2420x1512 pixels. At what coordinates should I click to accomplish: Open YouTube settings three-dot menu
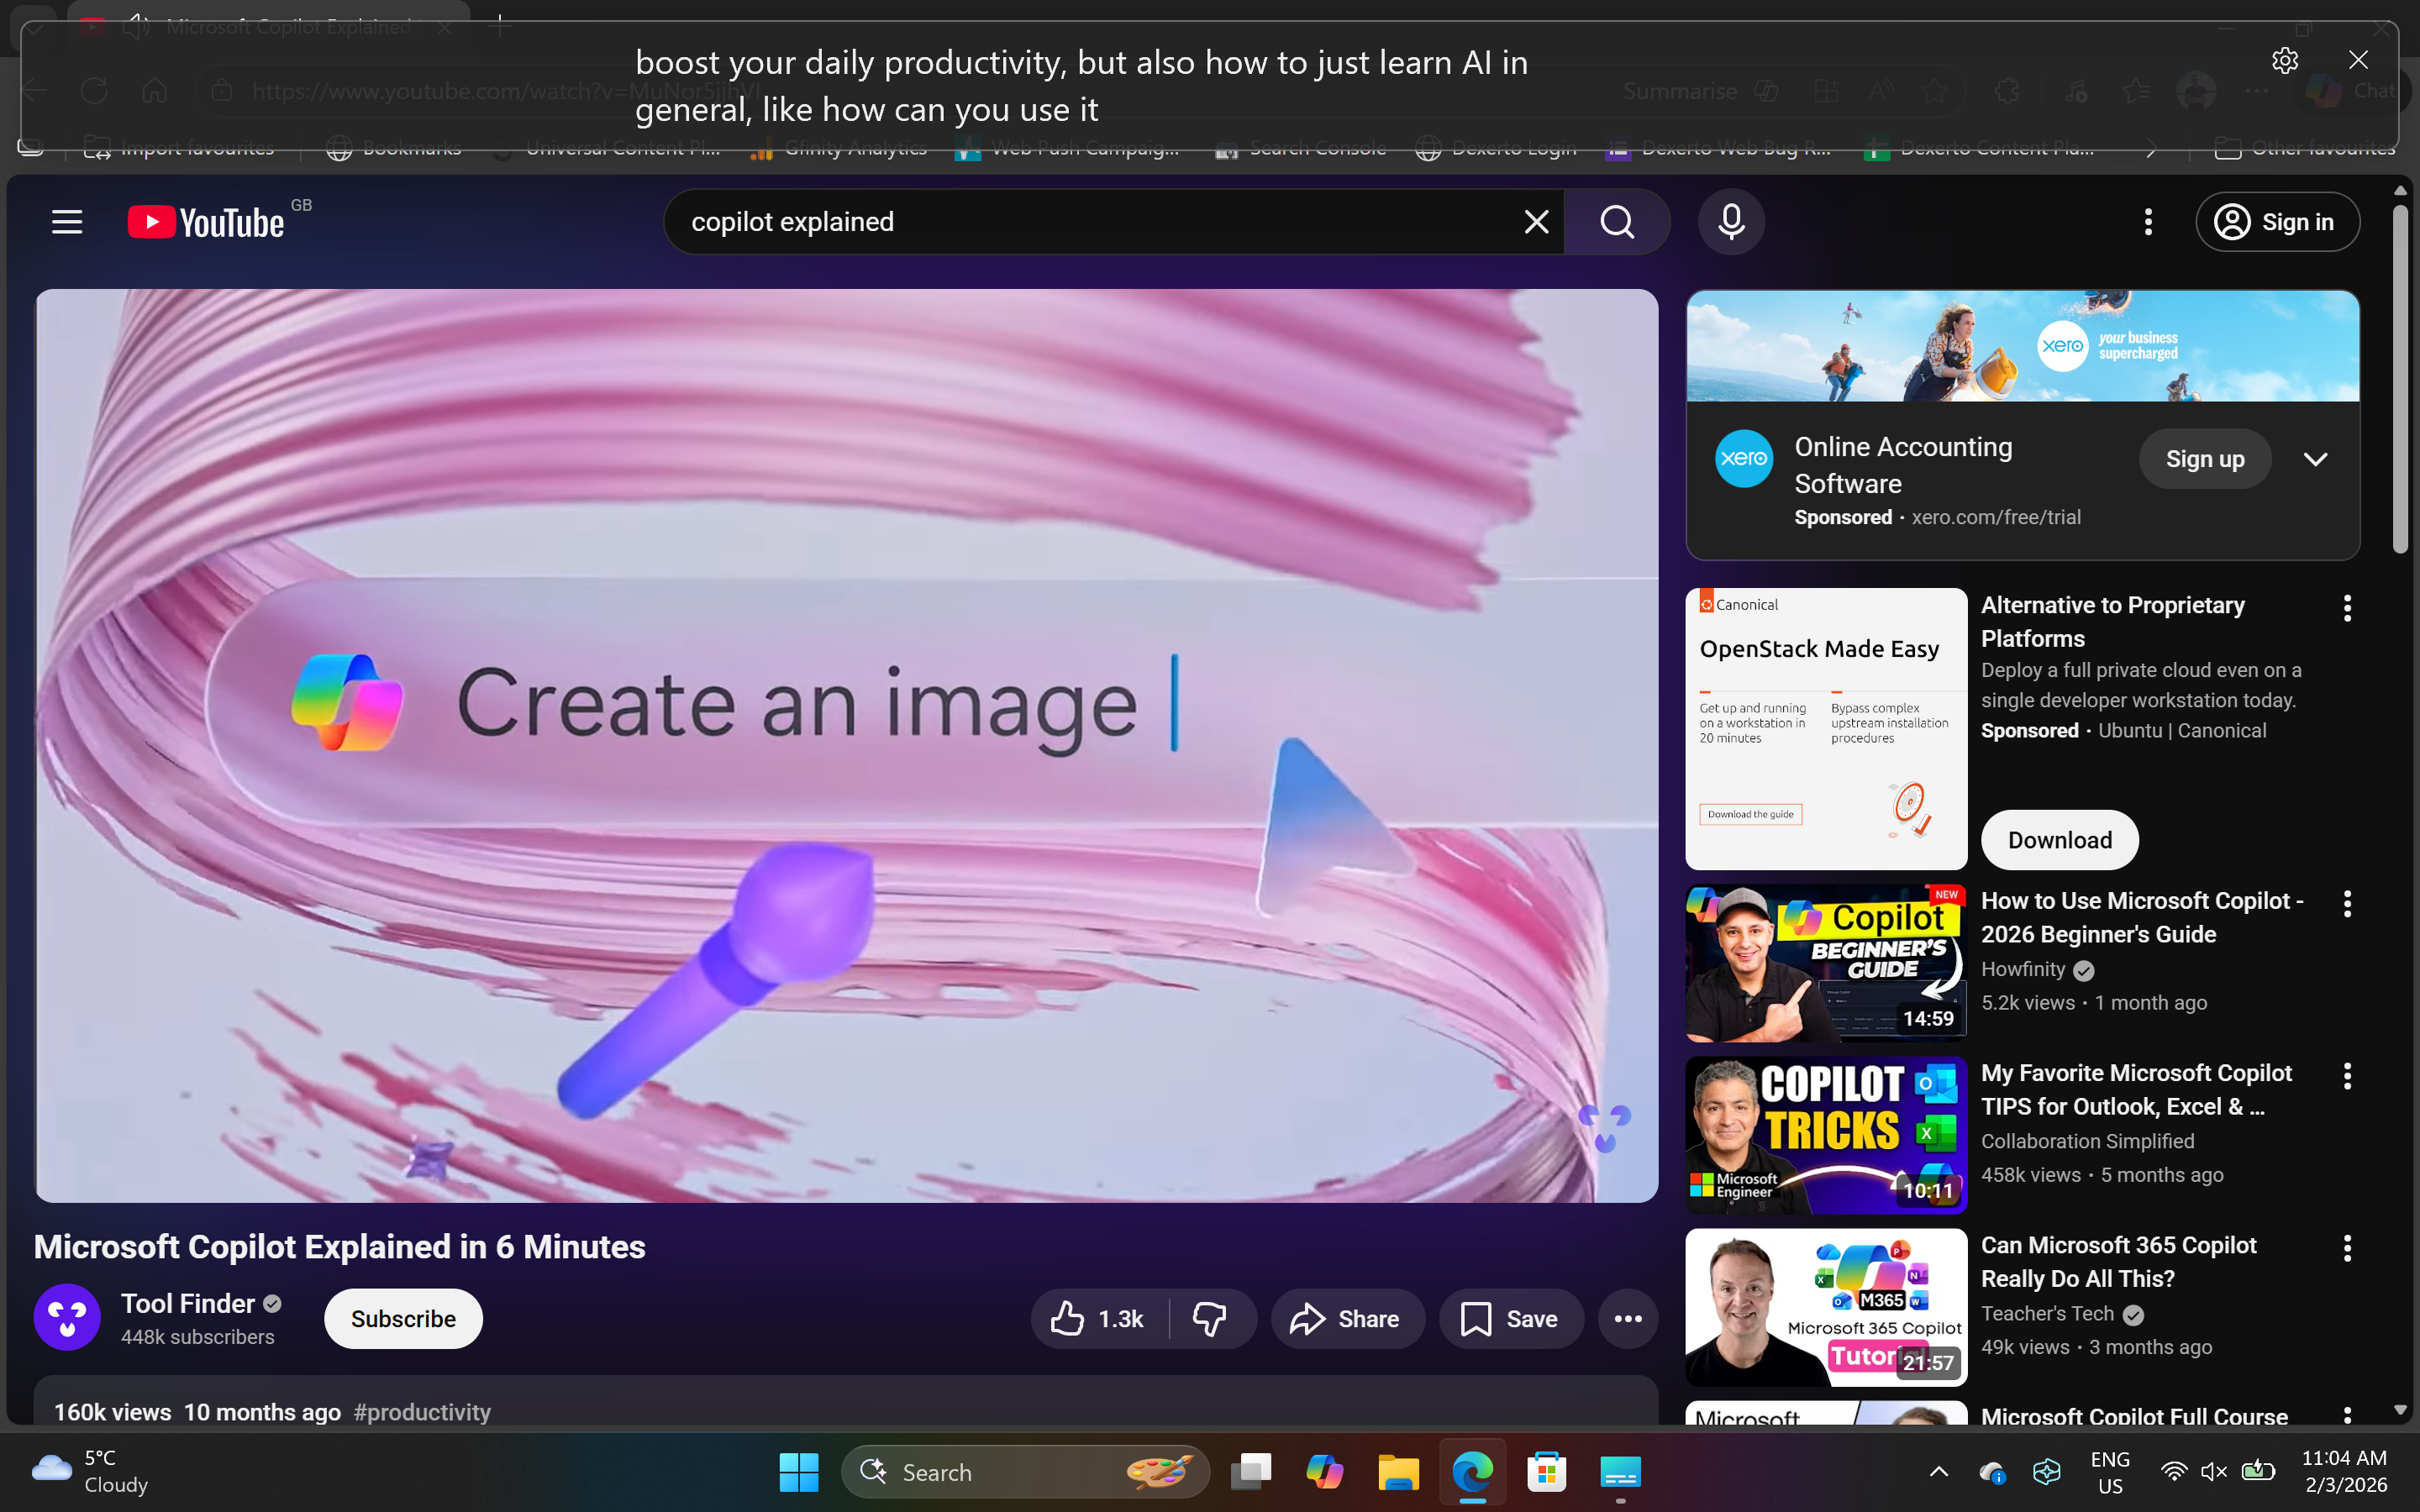pyautogui.click(x=2147, y=222)
